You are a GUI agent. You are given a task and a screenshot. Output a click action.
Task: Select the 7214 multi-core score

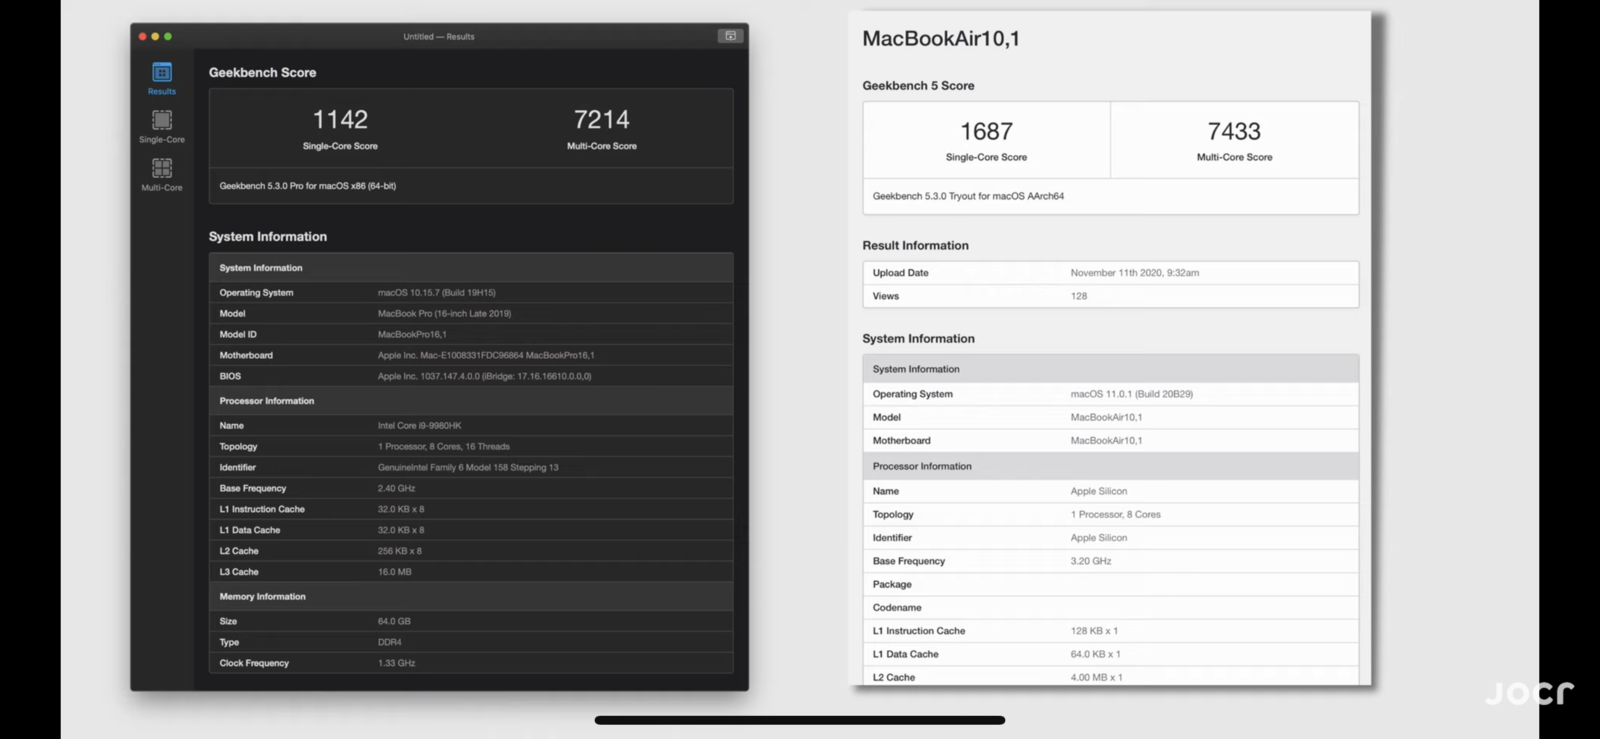pyautogui.click(x=602, y=119)
